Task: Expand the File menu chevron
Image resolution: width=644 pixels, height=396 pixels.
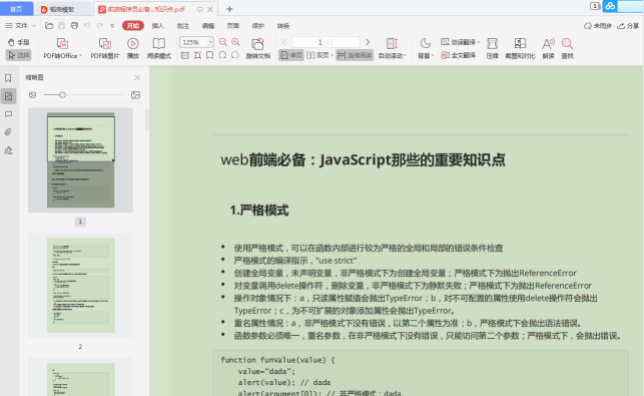Action: click(34, 25)
